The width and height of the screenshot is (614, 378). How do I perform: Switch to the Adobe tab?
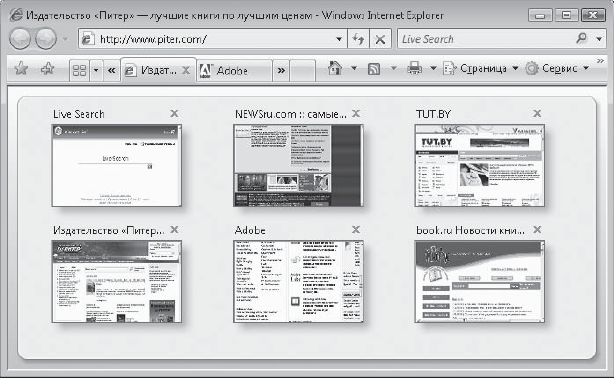tap(234, 71)
